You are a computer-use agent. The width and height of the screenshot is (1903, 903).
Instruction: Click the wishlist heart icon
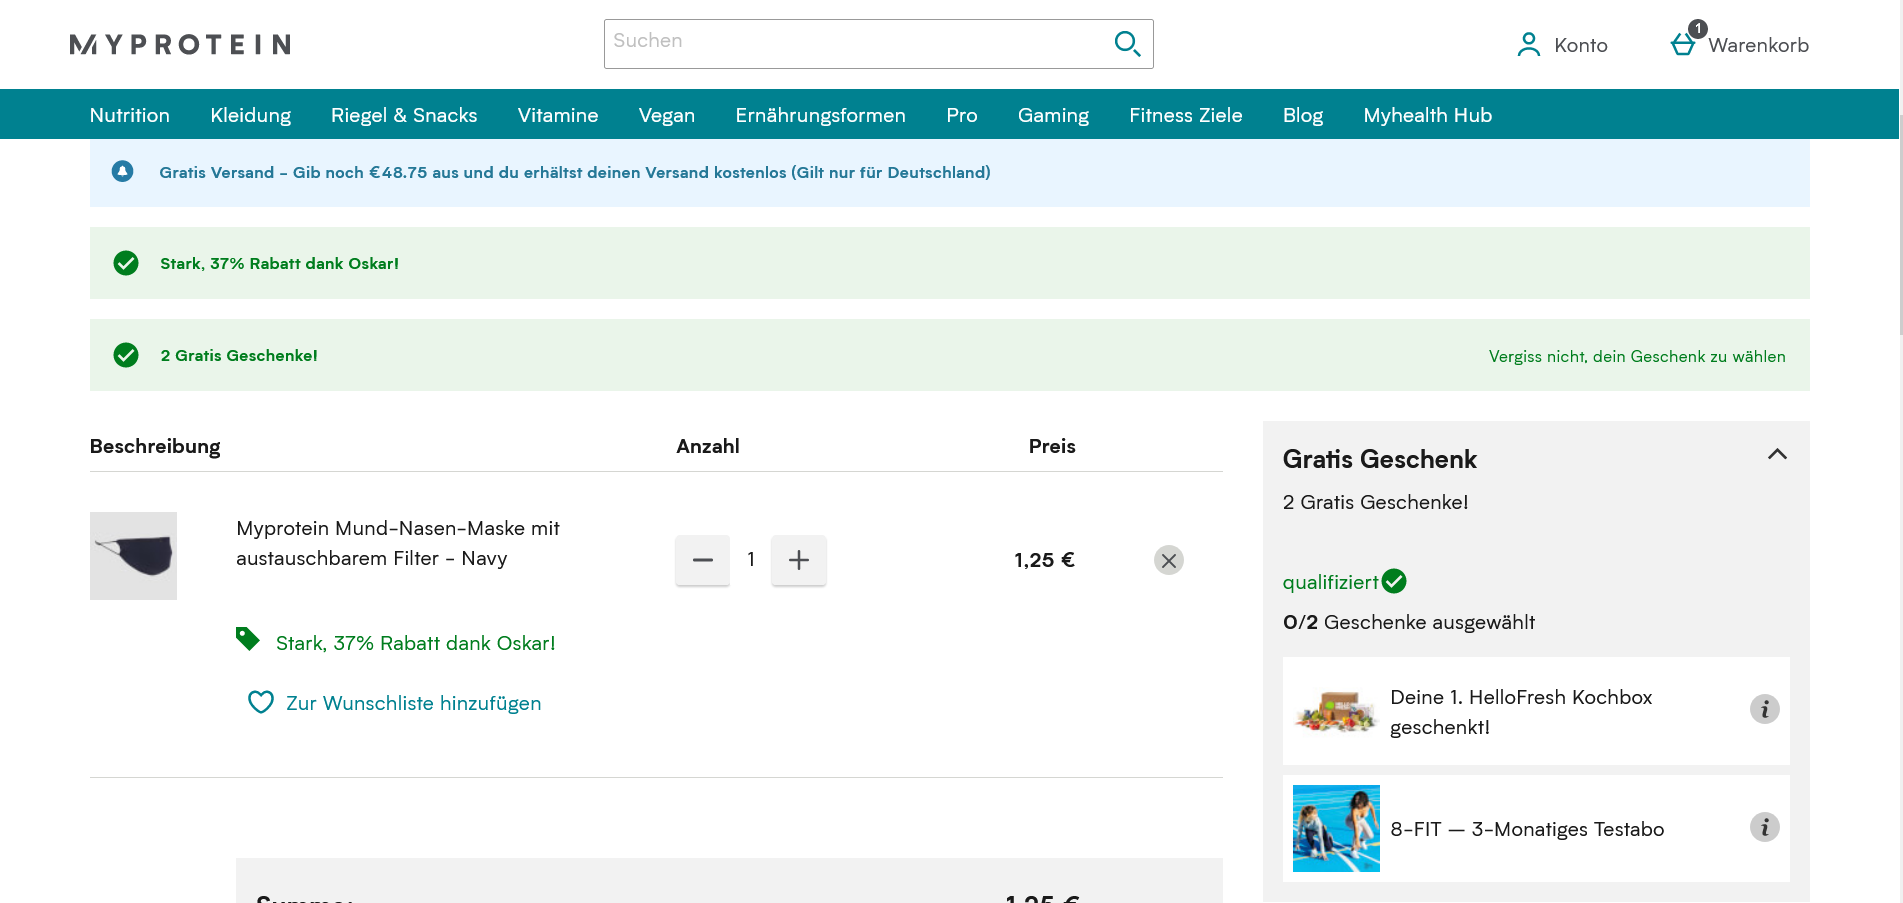click(x=261, y=702)
